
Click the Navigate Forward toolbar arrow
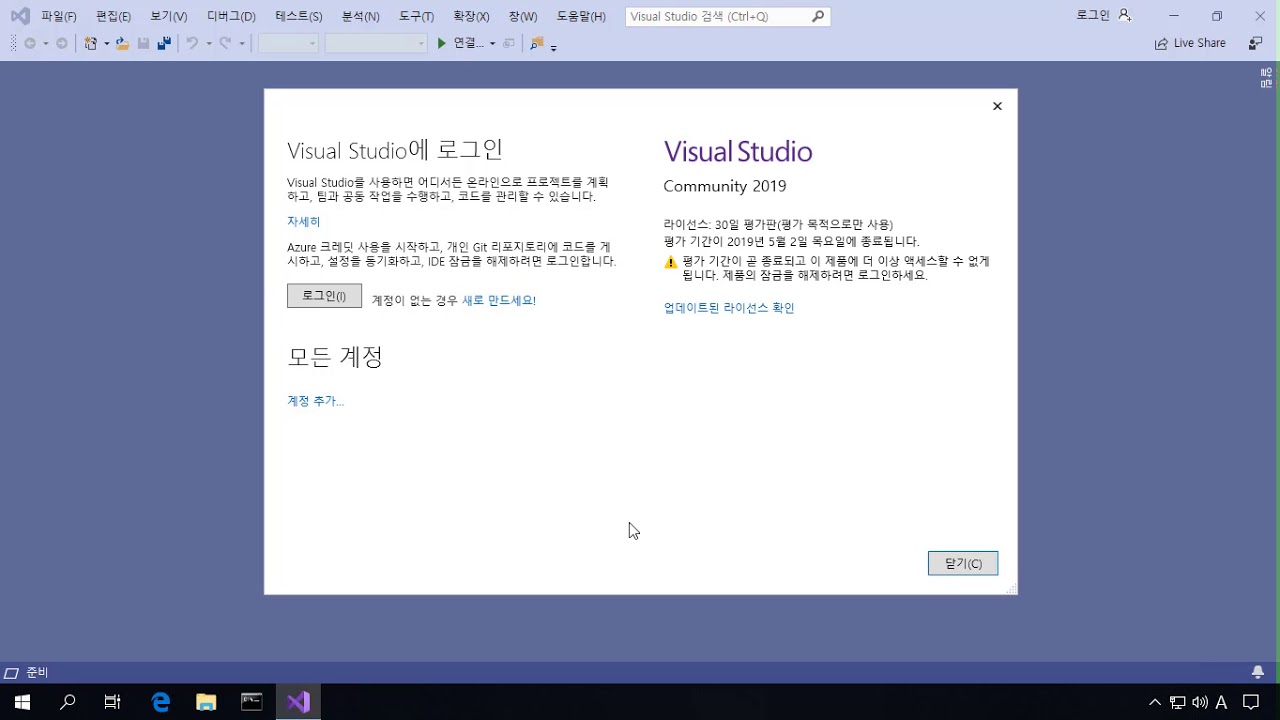click(62, 43)
